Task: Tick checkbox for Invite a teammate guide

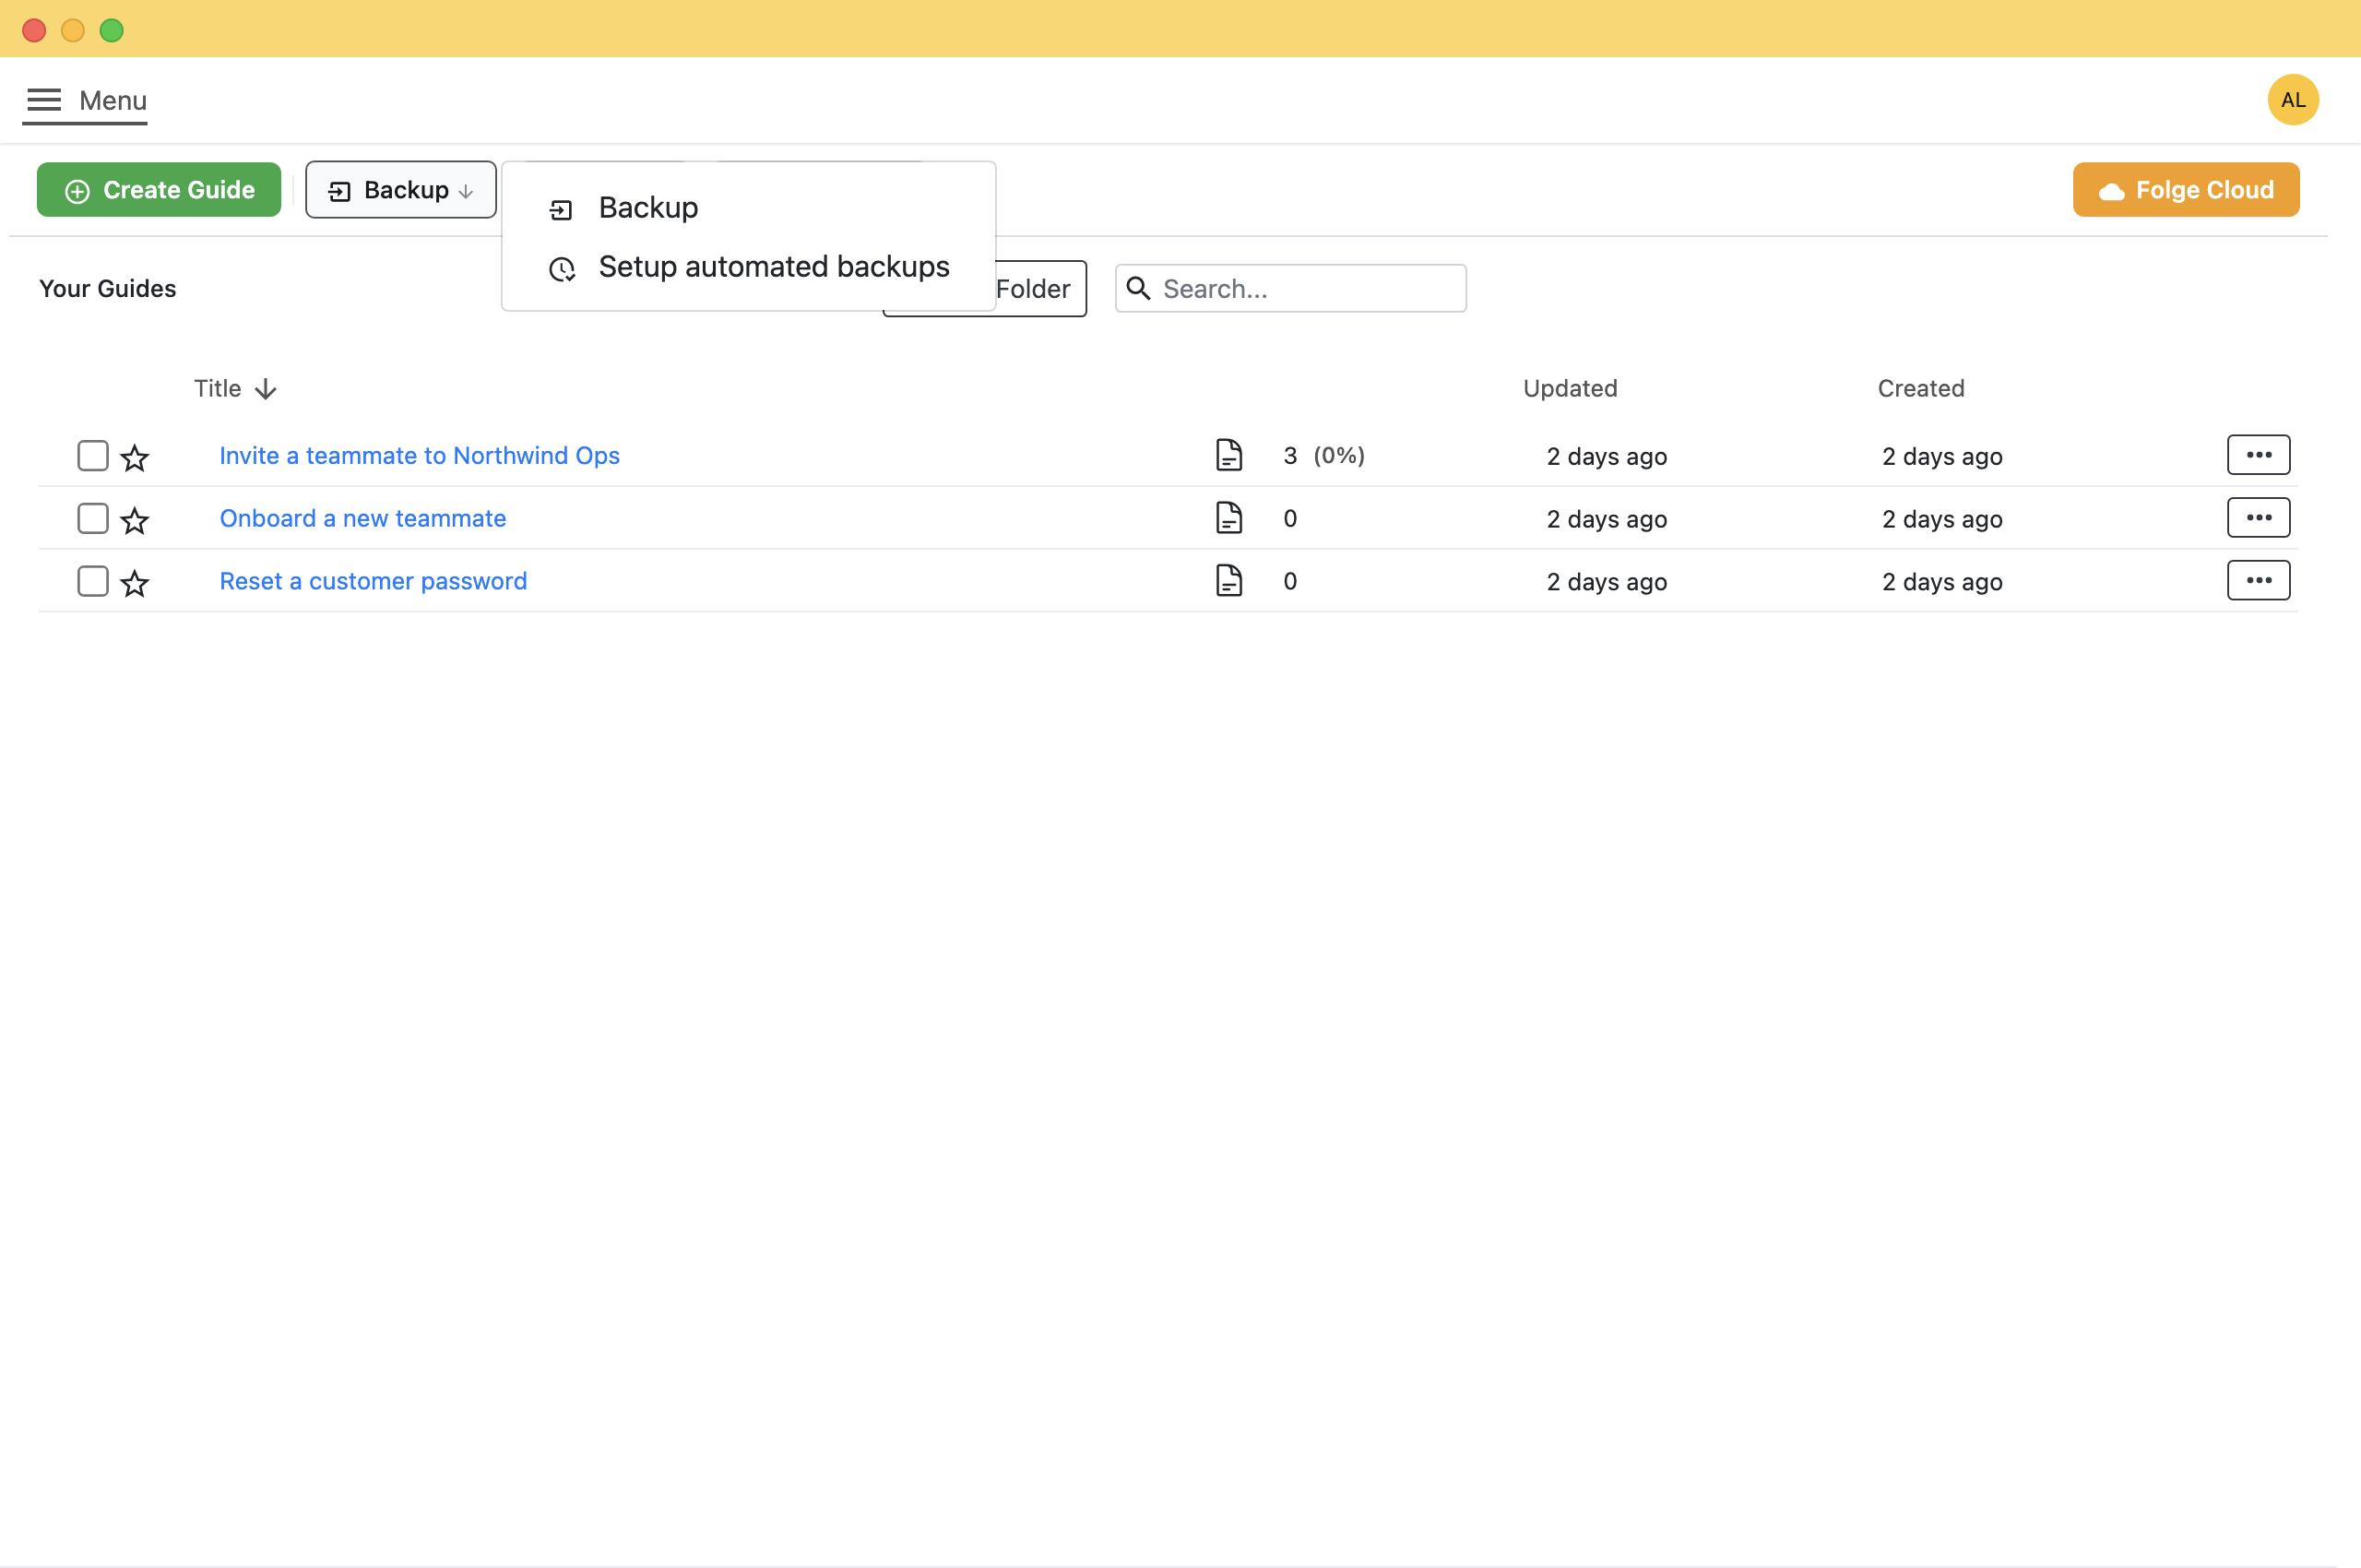Action: tap(93, 456)
